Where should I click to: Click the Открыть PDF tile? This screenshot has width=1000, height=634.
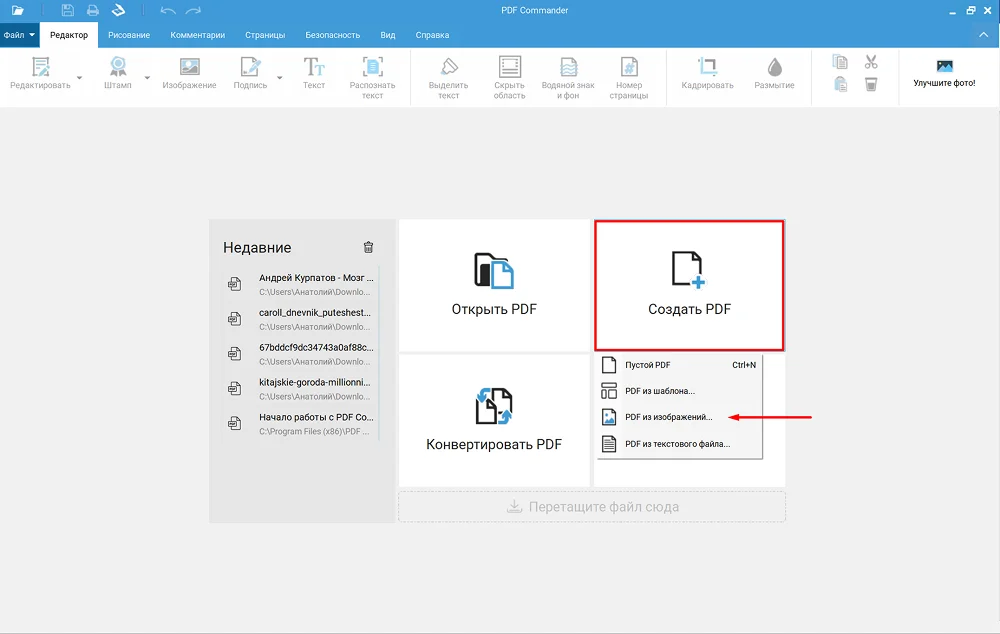pyautogui.click(x=494, y=285)
